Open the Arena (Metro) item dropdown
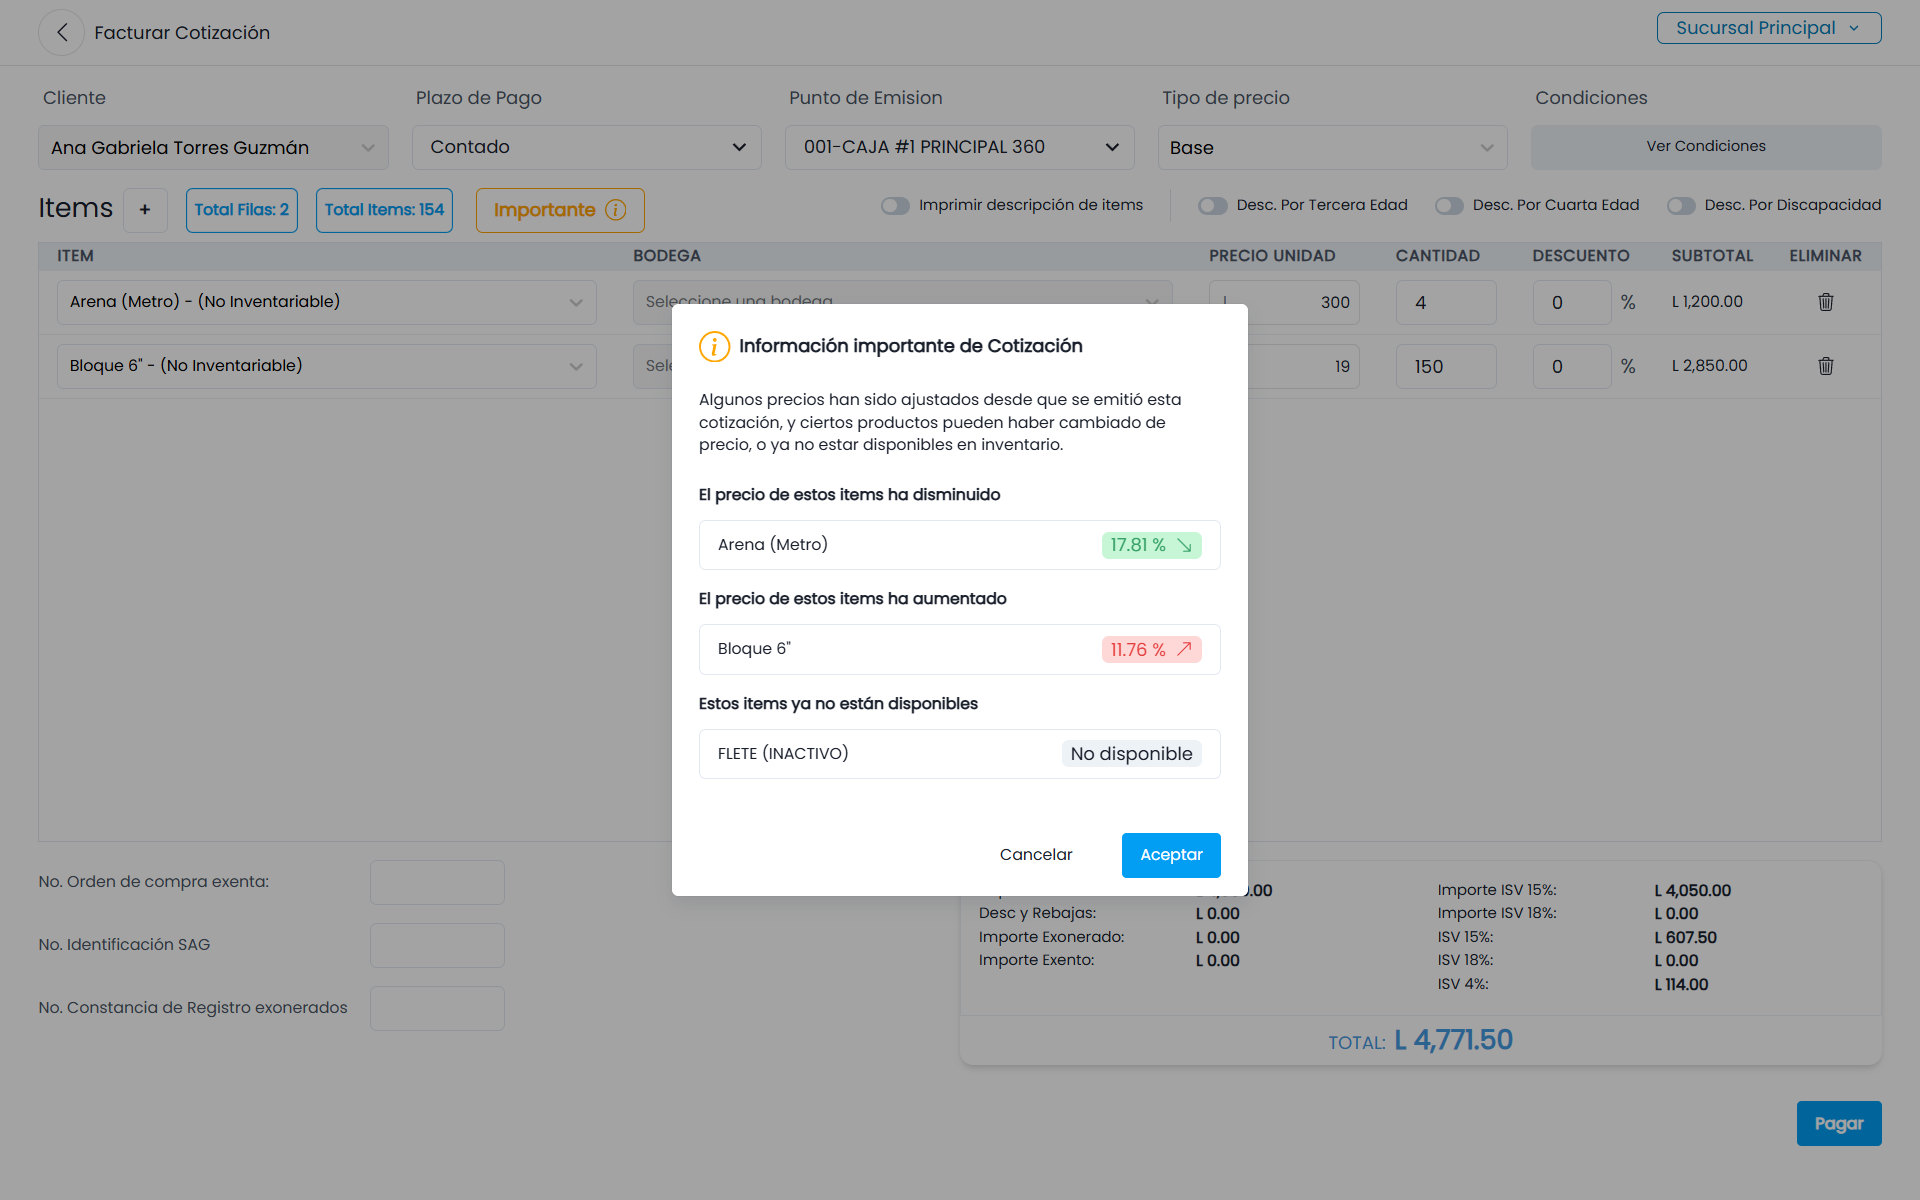1920x1200 pixels. click(x=327, y=302)
